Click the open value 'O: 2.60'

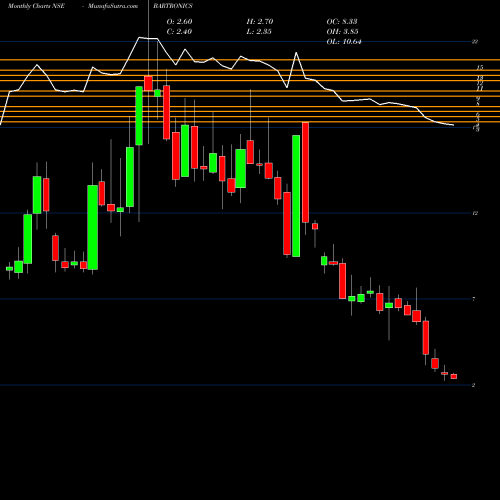tap(179, 22)
